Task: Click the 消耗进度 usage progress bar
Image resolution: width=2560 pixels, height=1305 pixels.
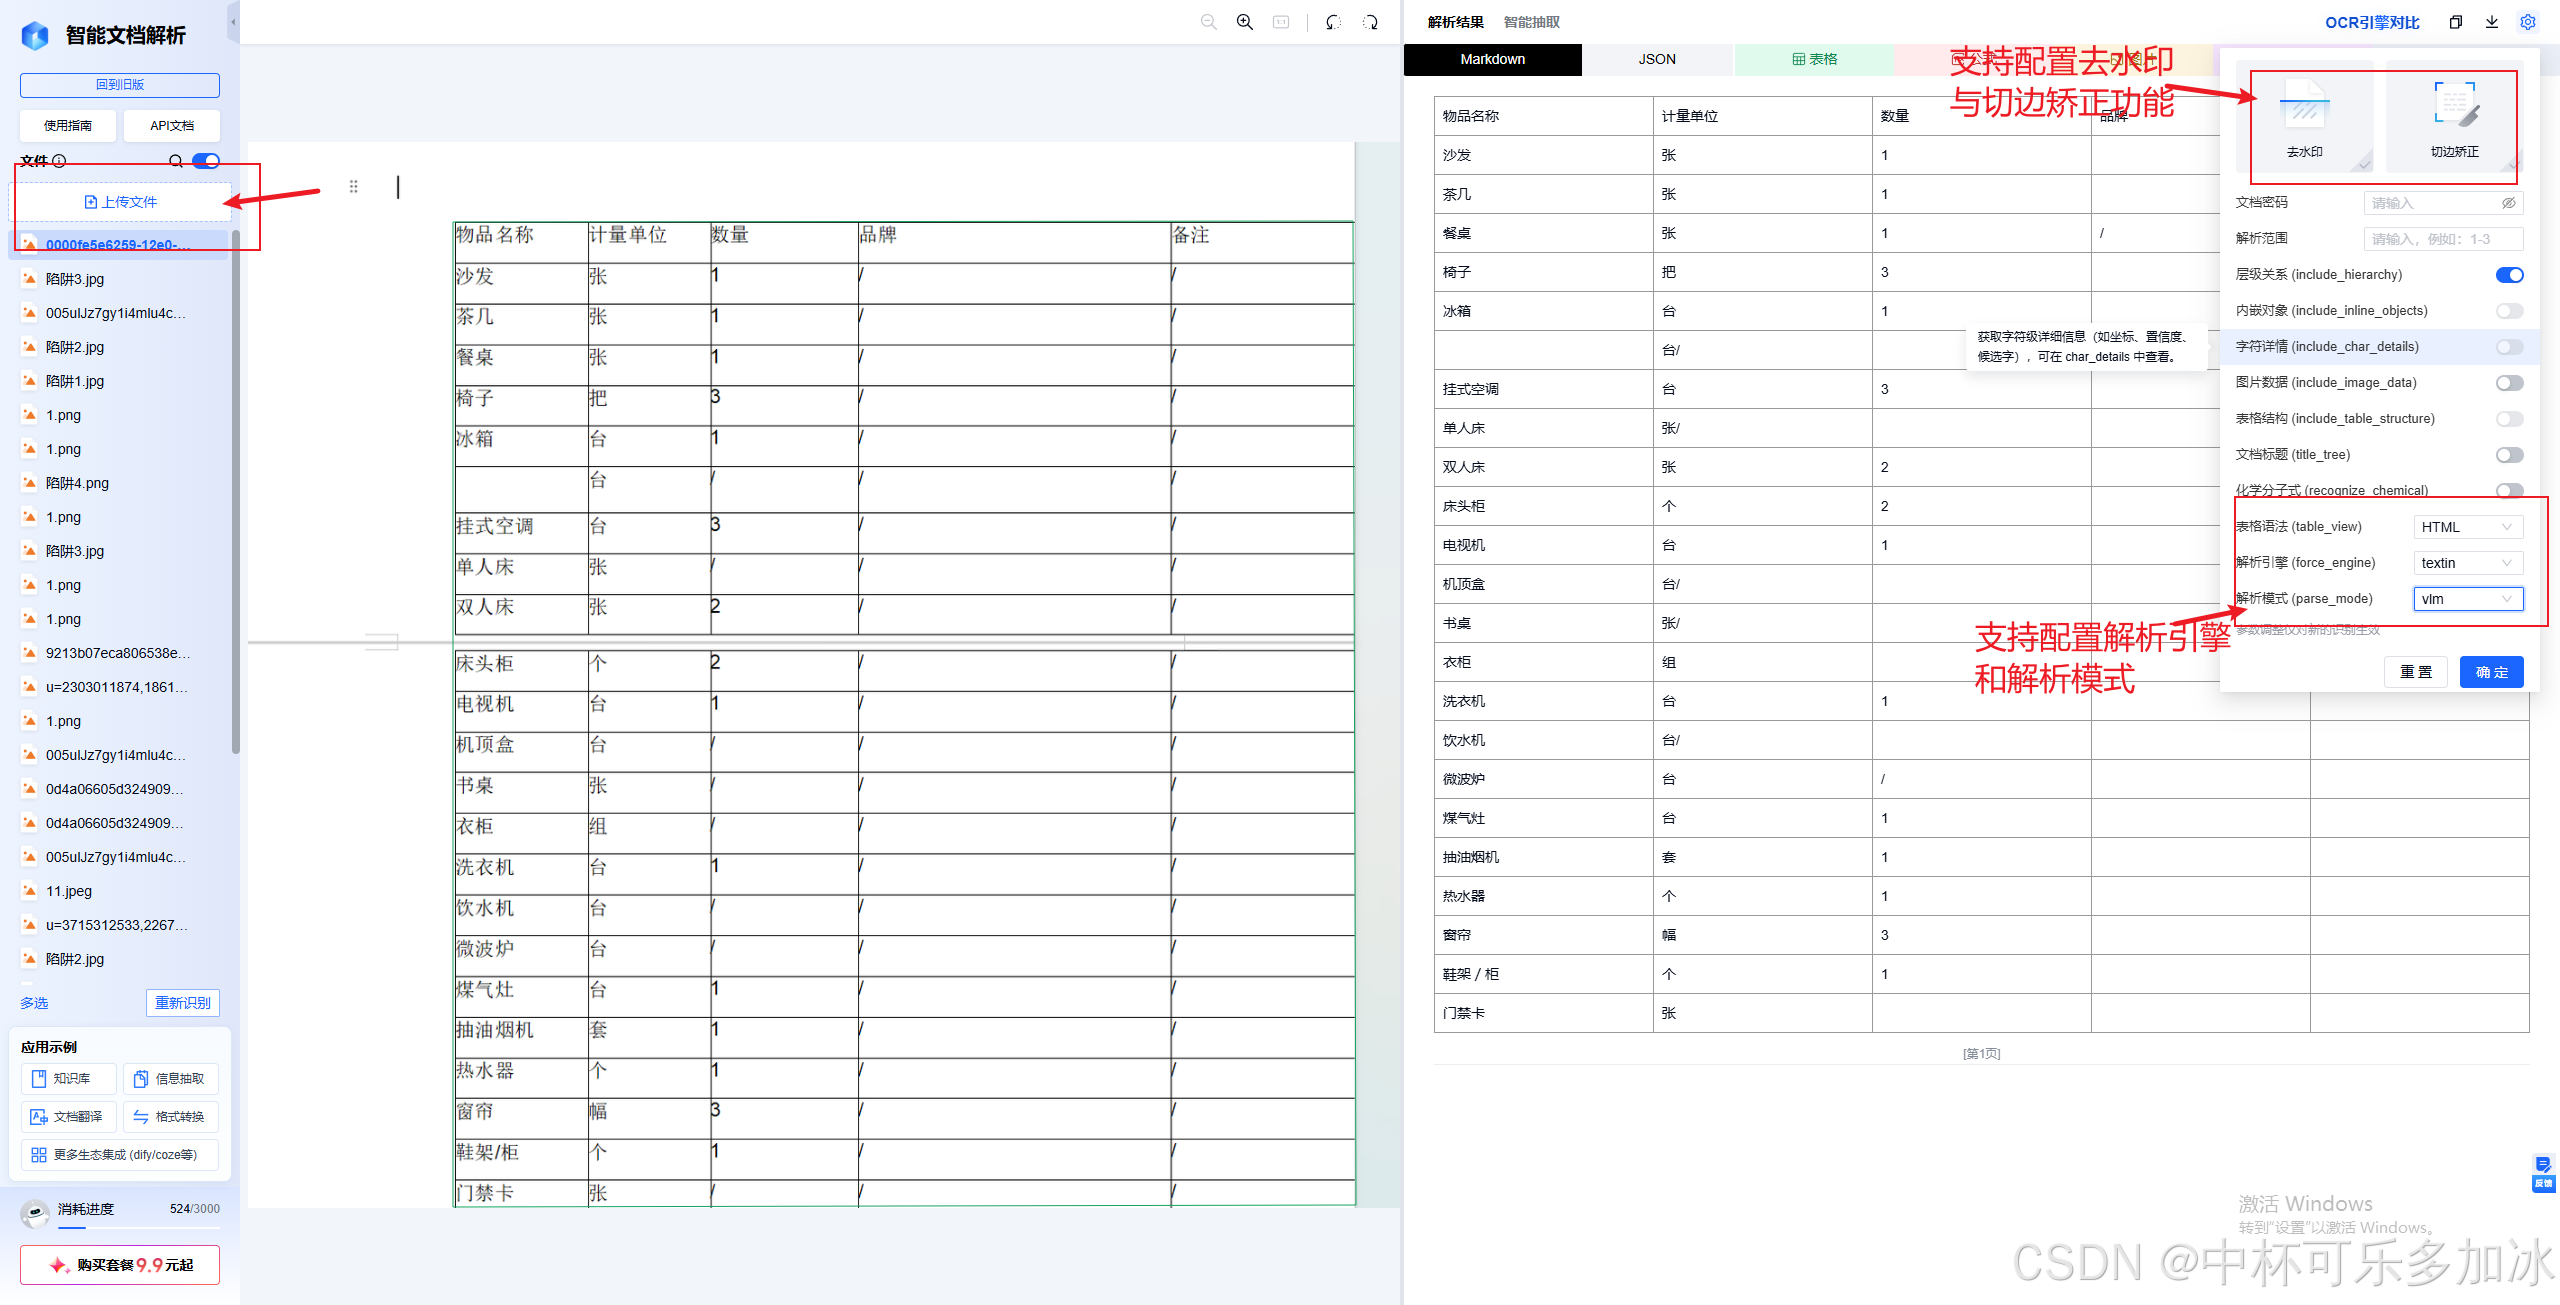Action: tap(139, 1227)
